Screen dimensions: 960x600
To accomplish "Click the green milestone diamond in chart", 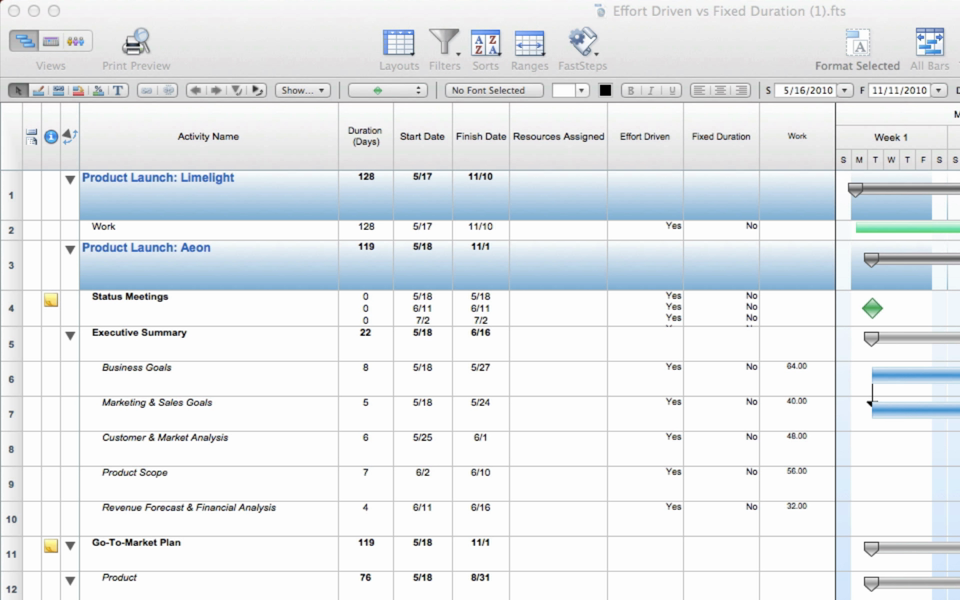I will (x=872, y=308).
